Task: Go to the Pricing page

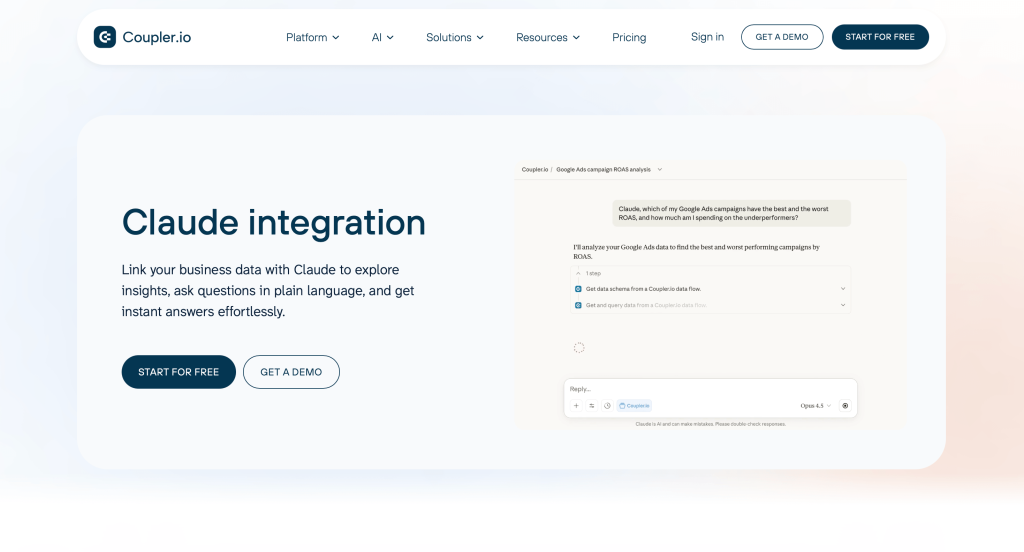Action: pyautogui.click(x=629, y=37)
